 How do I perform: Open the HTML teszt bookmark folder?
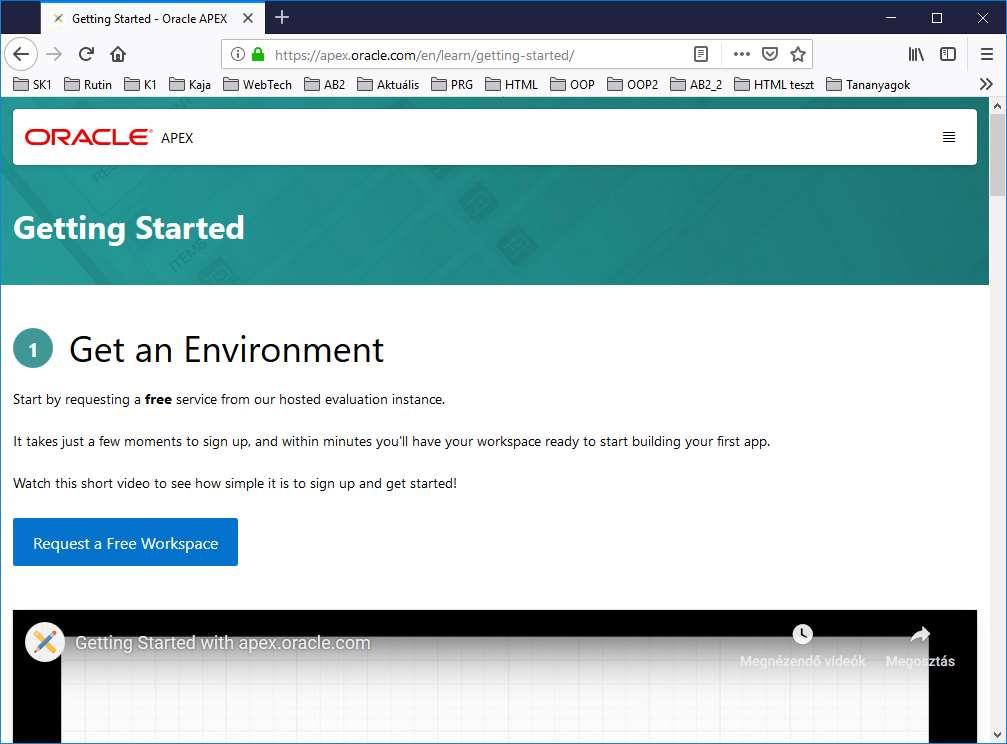coord(775,84)
